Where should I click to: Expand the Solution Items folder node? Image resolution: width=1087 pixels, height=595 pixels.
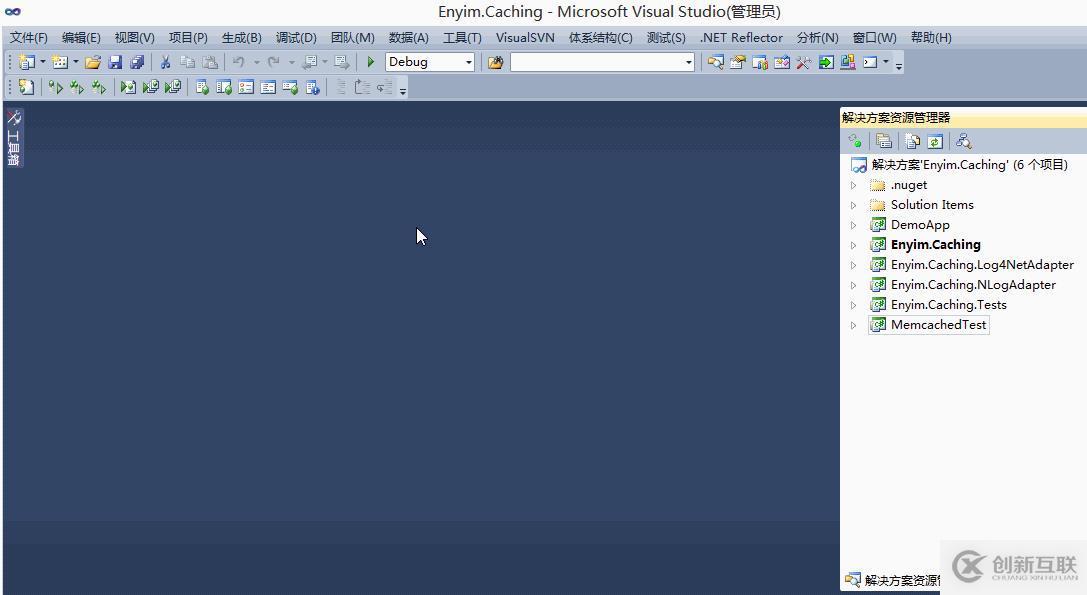click(x=853, y=205)
